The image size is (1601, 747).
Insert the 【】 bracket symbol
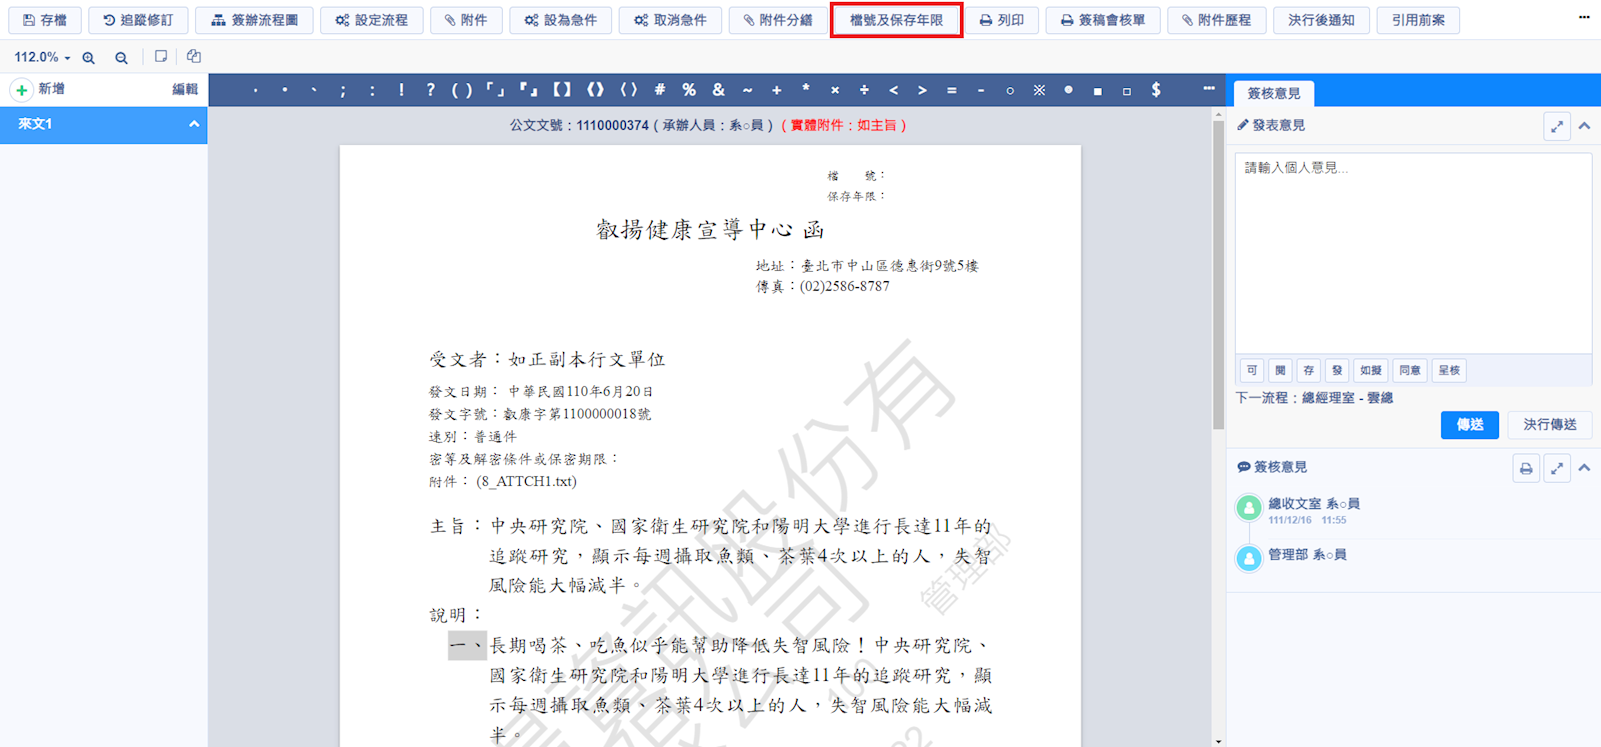562,90
